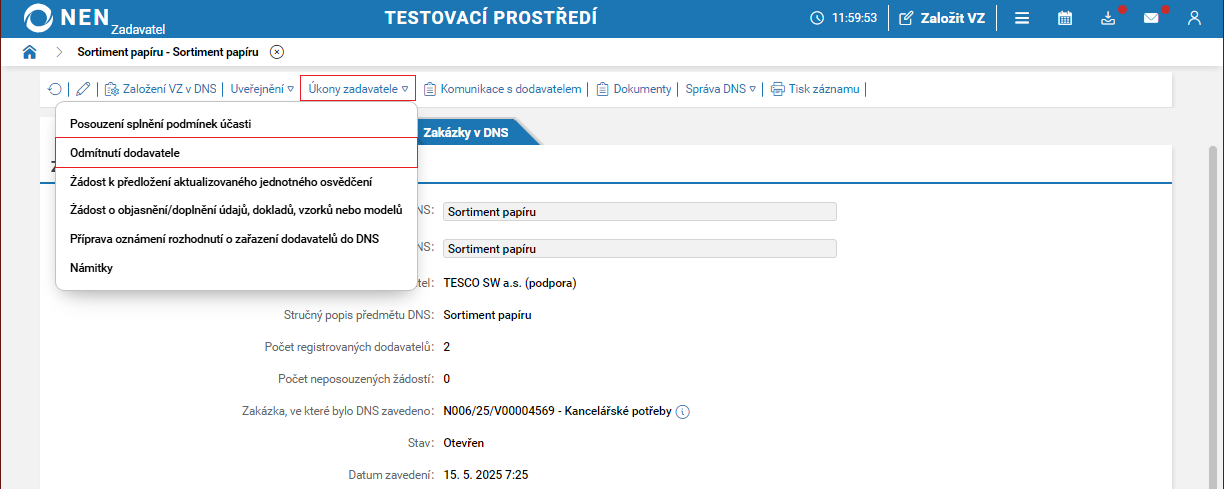Open the calendar icon in header

coord(1065,18)
